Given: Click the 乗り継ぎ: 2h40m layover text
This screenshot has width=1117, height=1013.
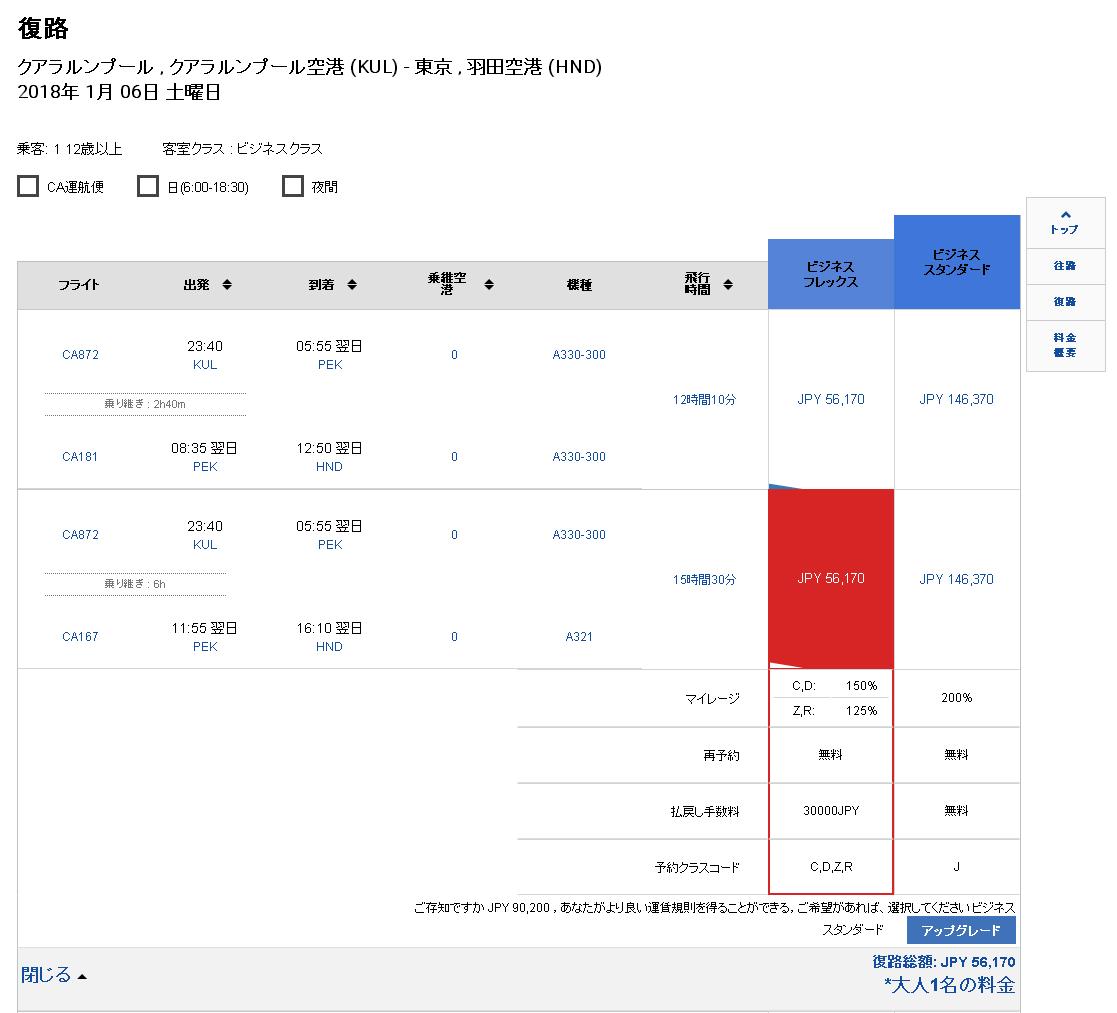Looking at the screenshot, I should coord(145,404).
